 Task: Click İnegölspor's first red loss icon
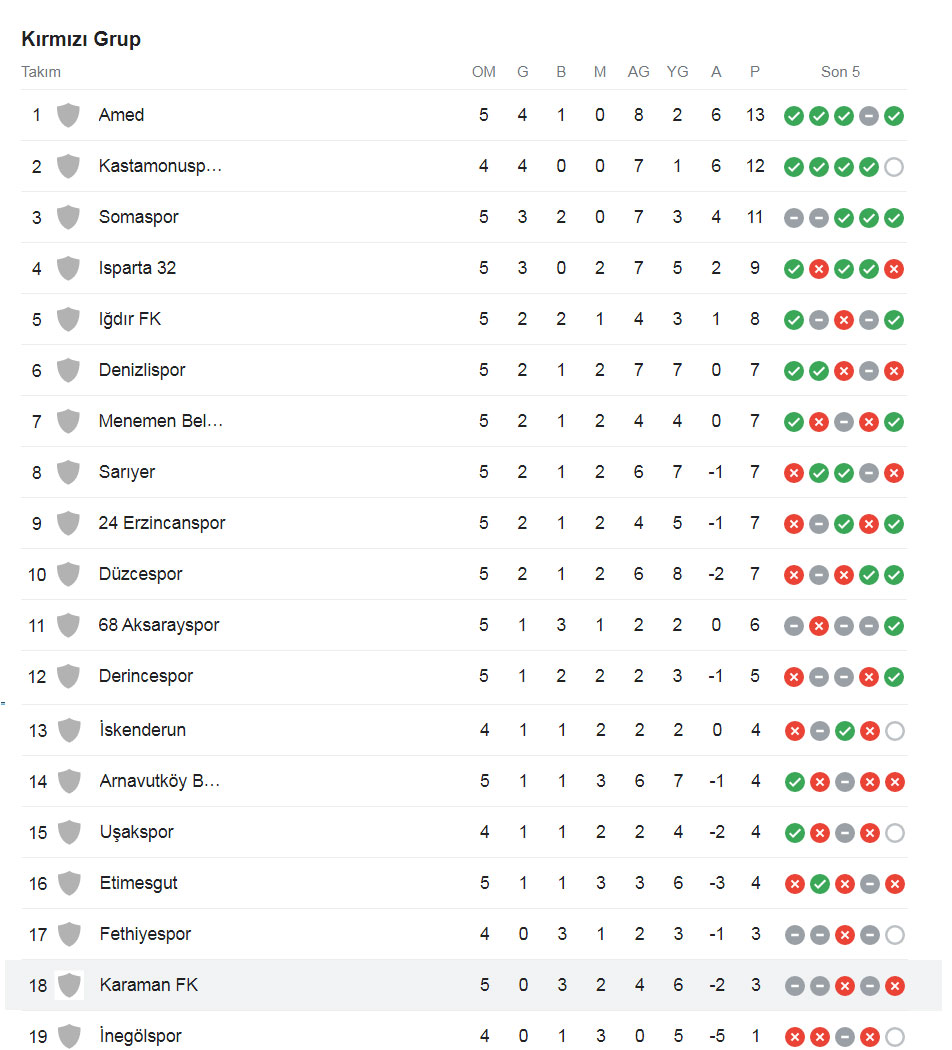(x=795, y=1037)
